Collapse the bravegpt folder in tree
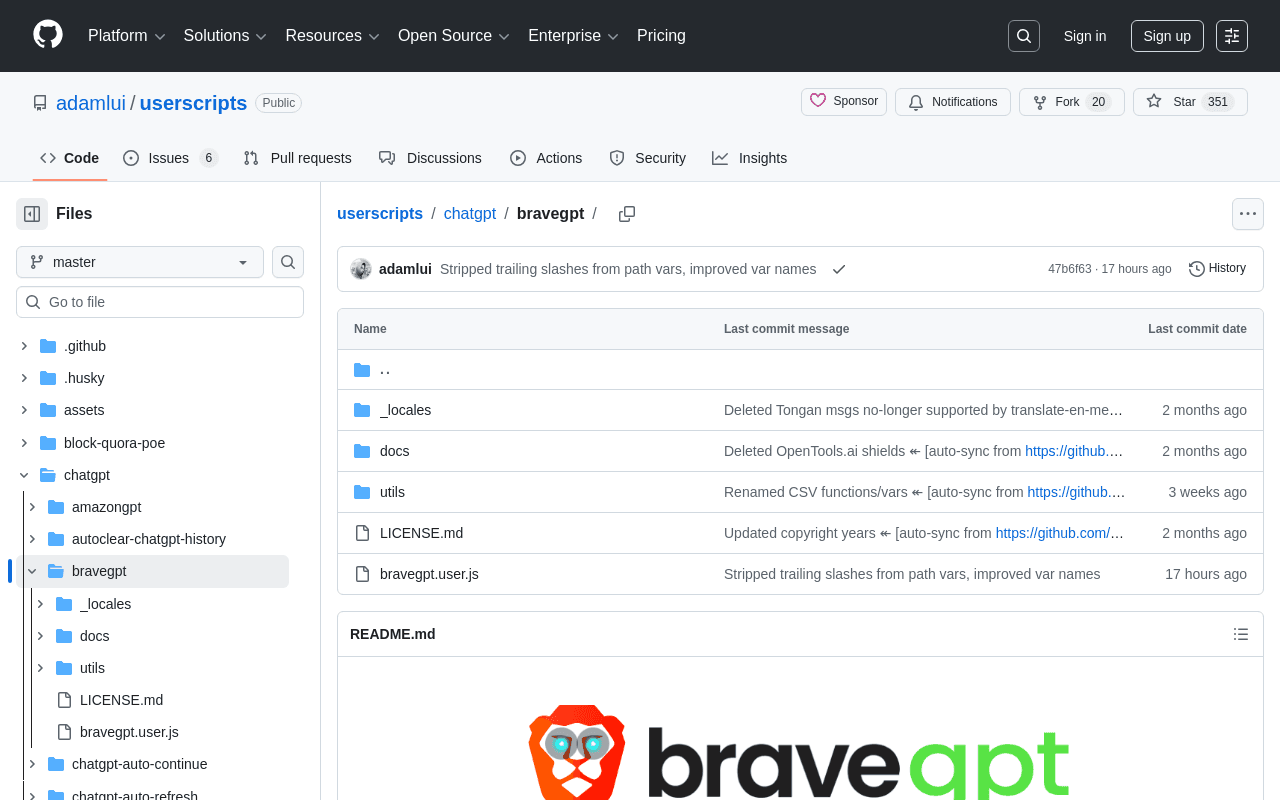The width and height of the screenshot is (1280, 800). click(32, 571)
